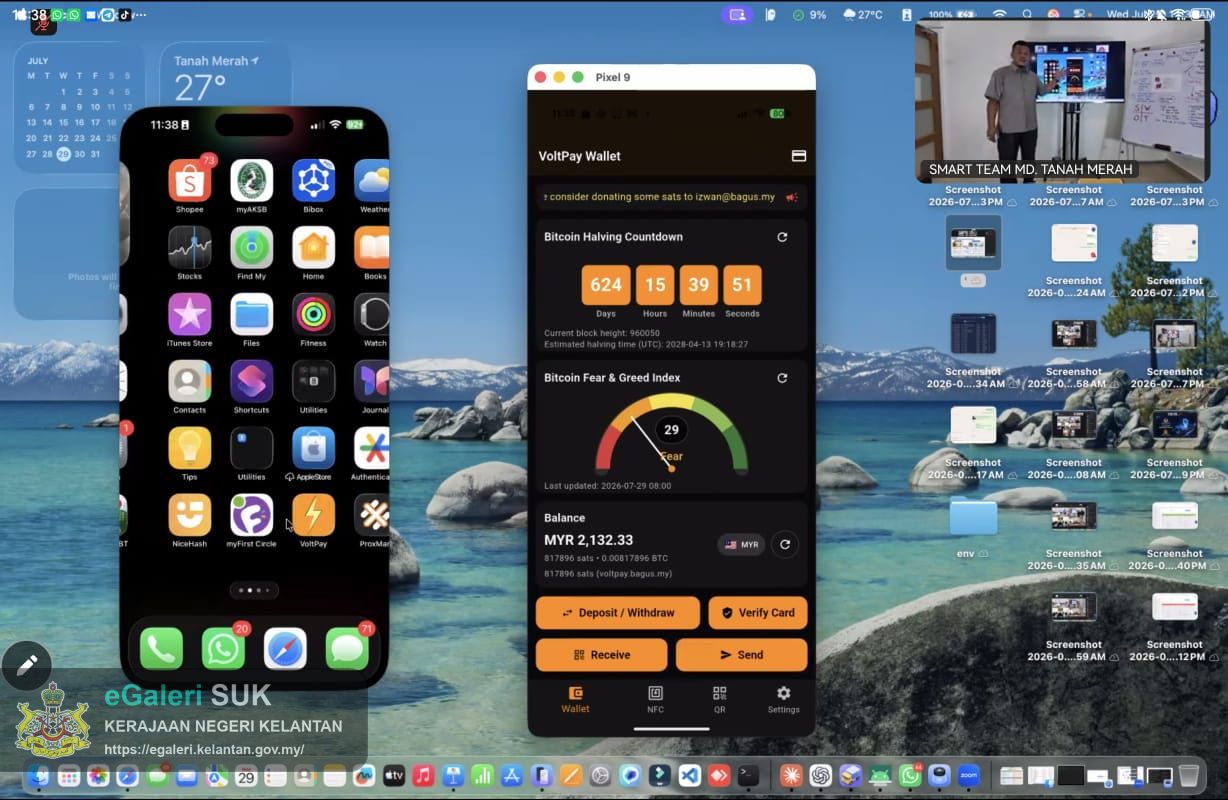Open the Phone app in the iPhone dock
Viewport: 1228px width, 800px height.
point(161,649)
